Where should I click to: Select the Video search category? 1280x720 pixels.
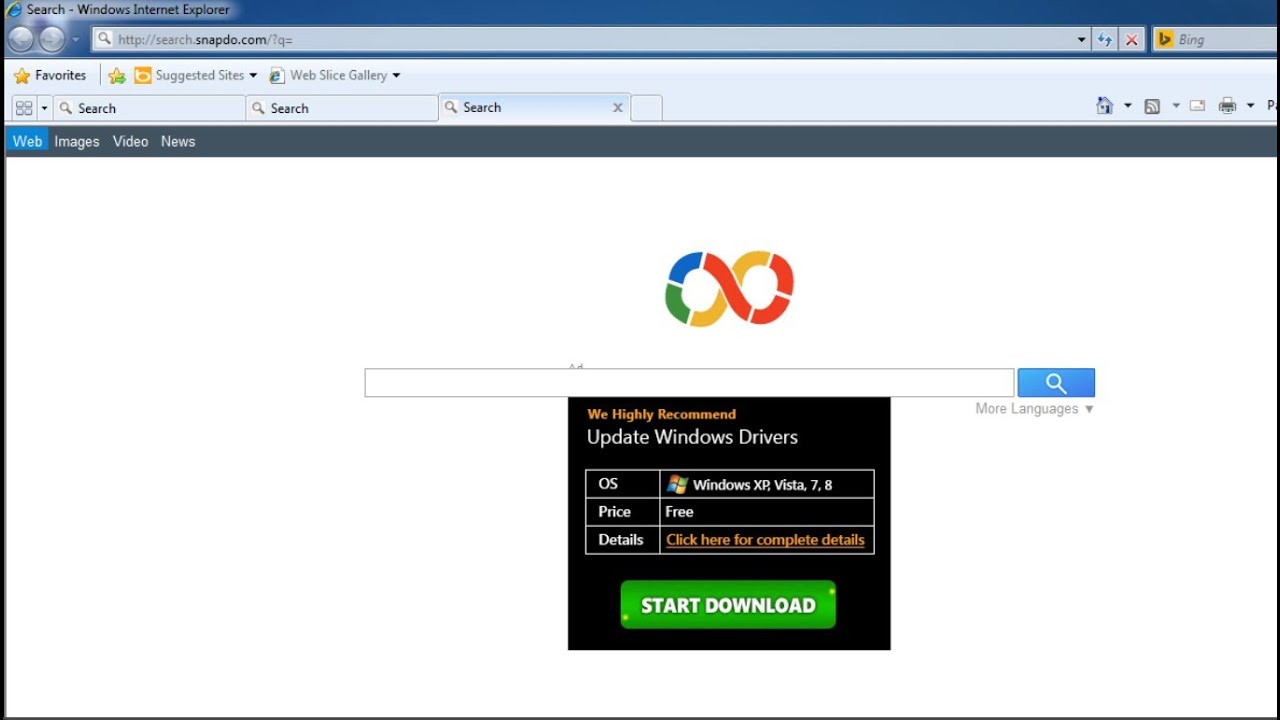click(x=131, y=141)
